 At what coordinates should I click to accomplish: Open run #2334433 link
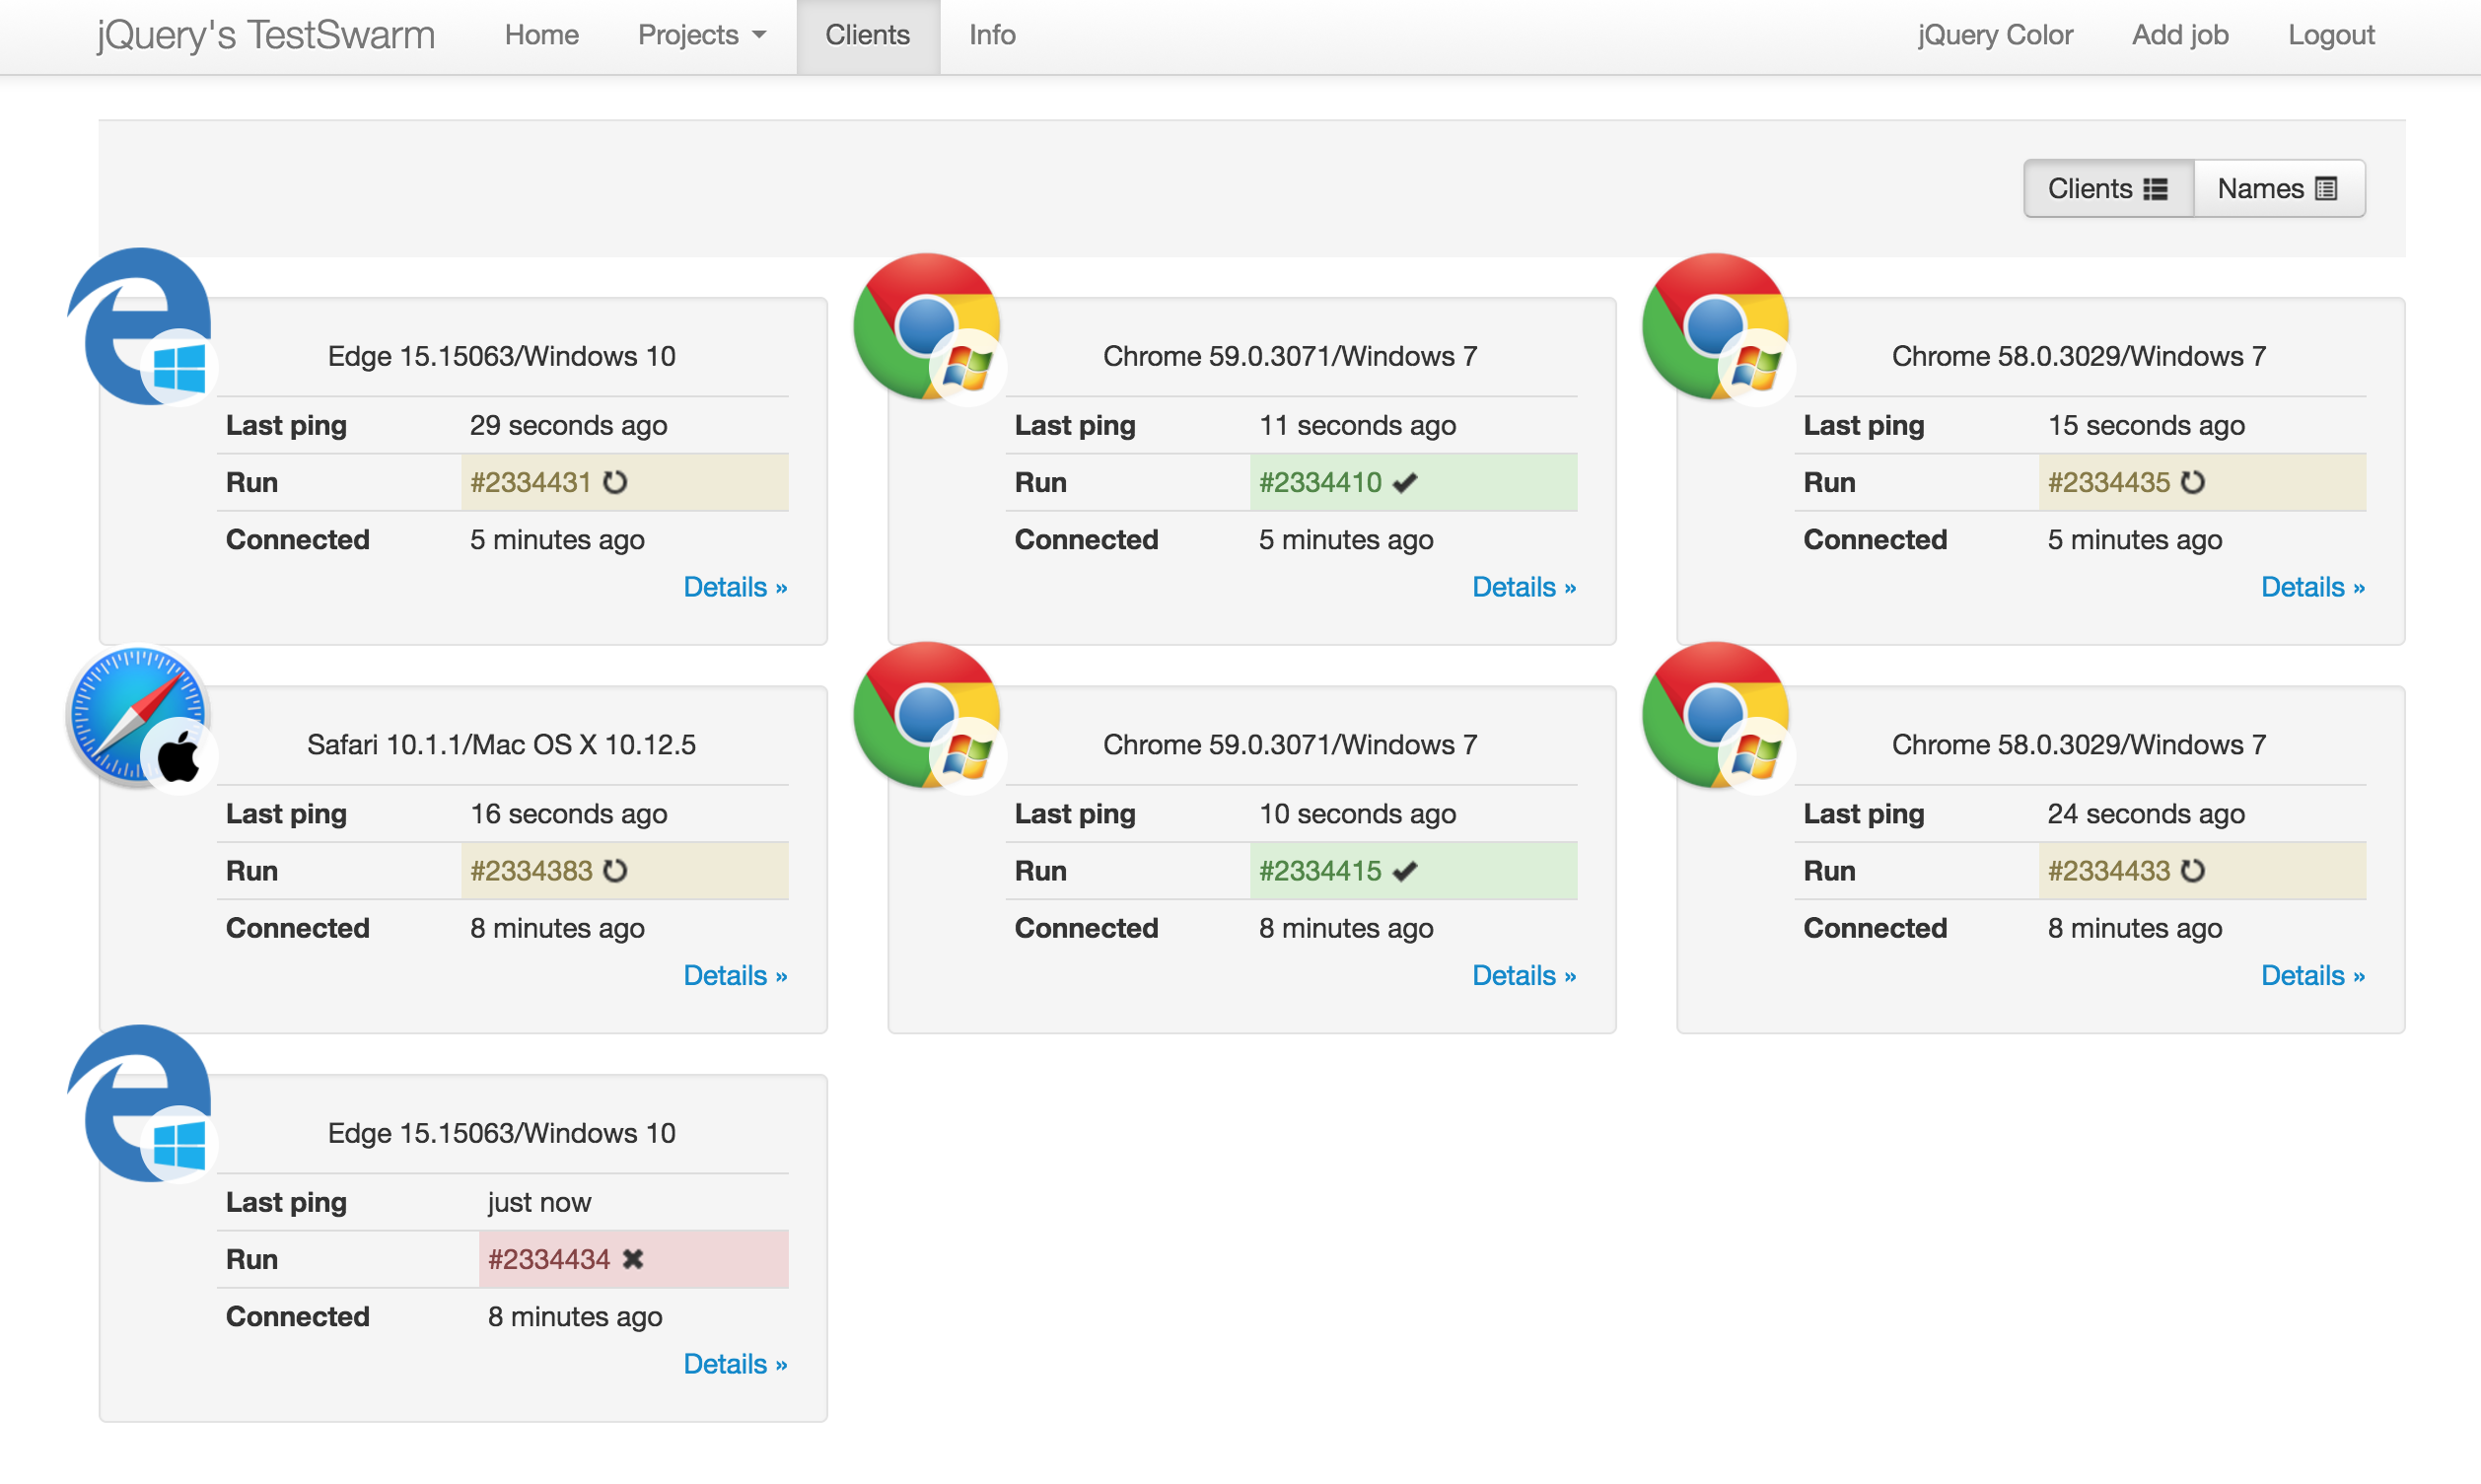pos(2108,871)
